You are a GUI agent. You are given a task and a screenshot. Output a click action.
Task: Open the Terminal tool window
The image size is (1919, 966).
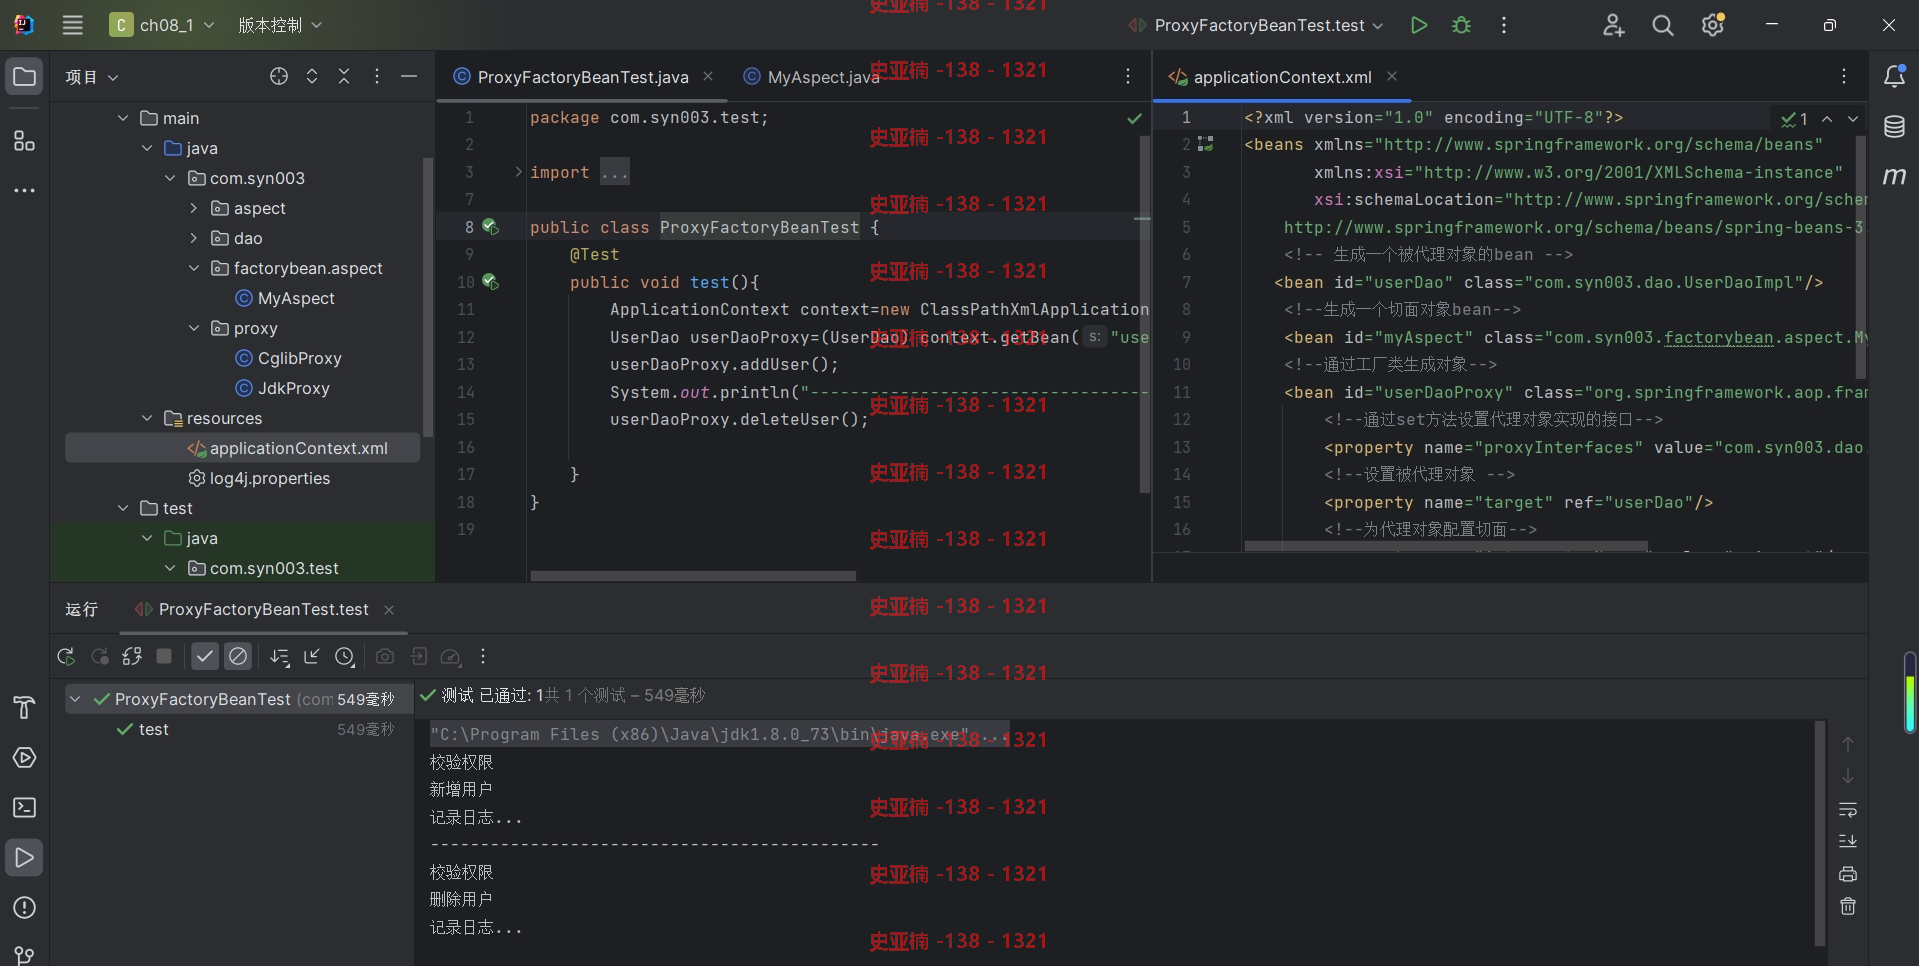pos(25,807)
